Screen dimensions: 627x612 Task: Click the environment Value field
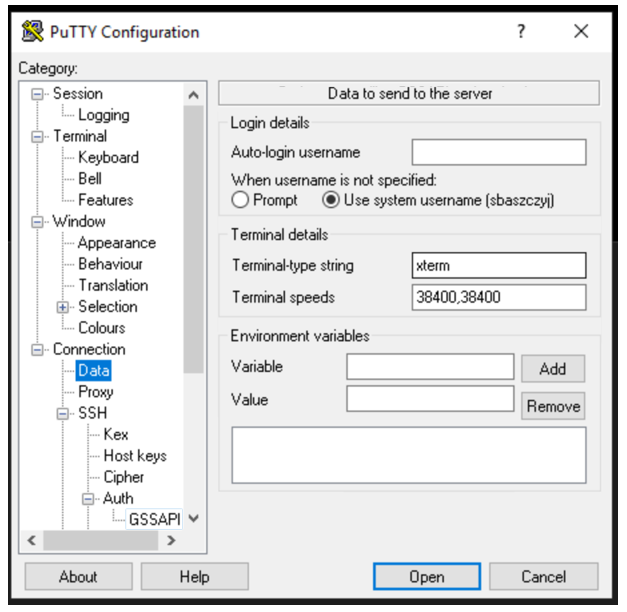tap(430, 398)
